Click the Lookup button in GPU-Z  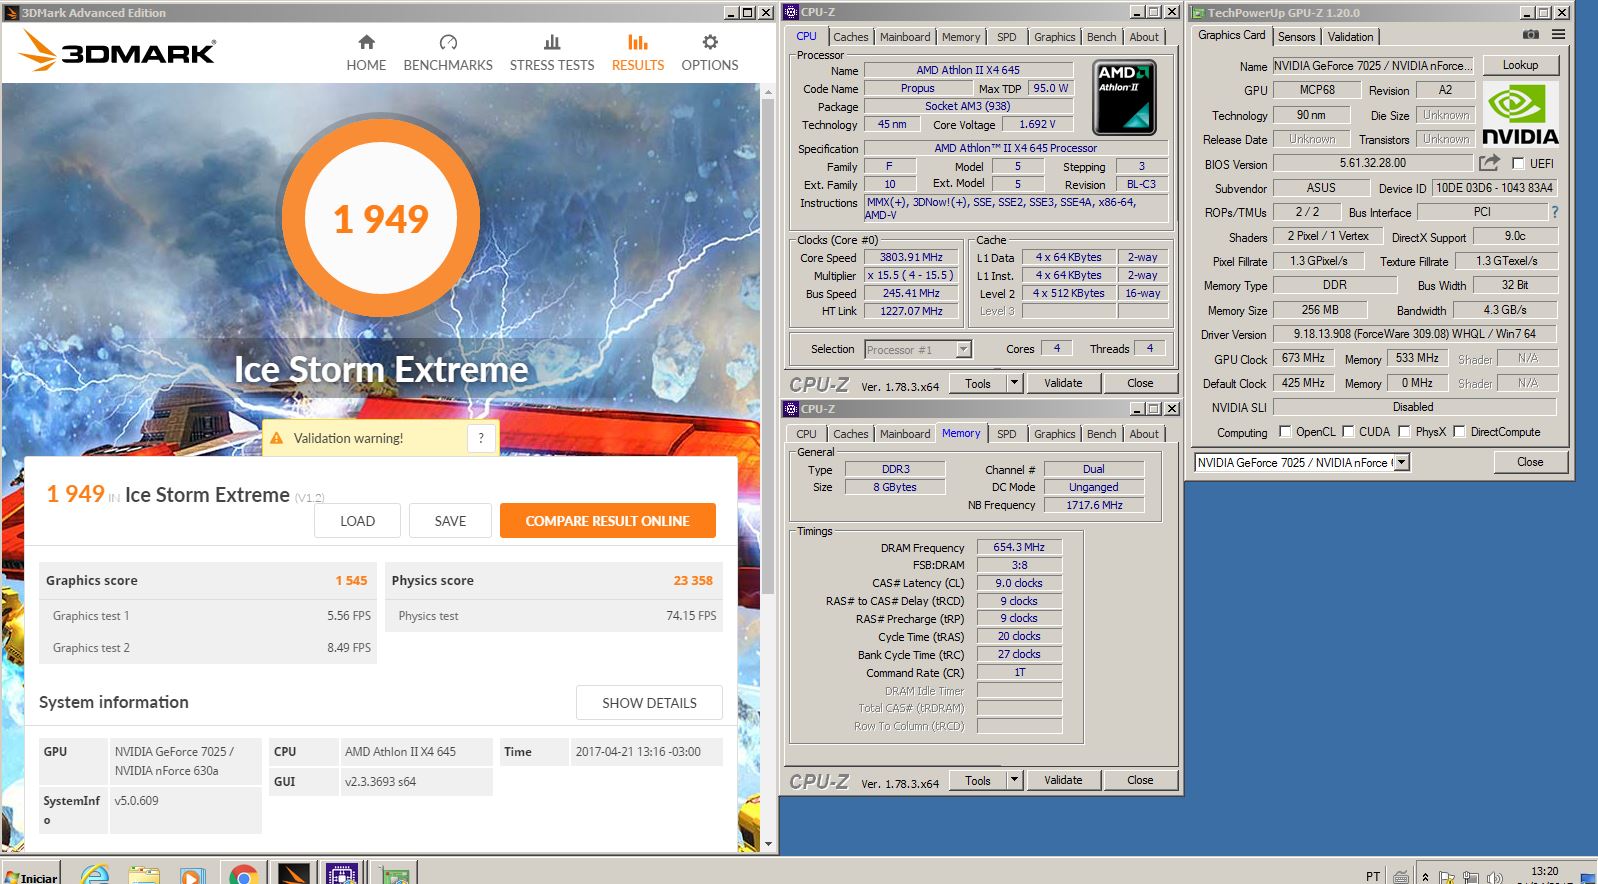click(x=1520, y=65)
